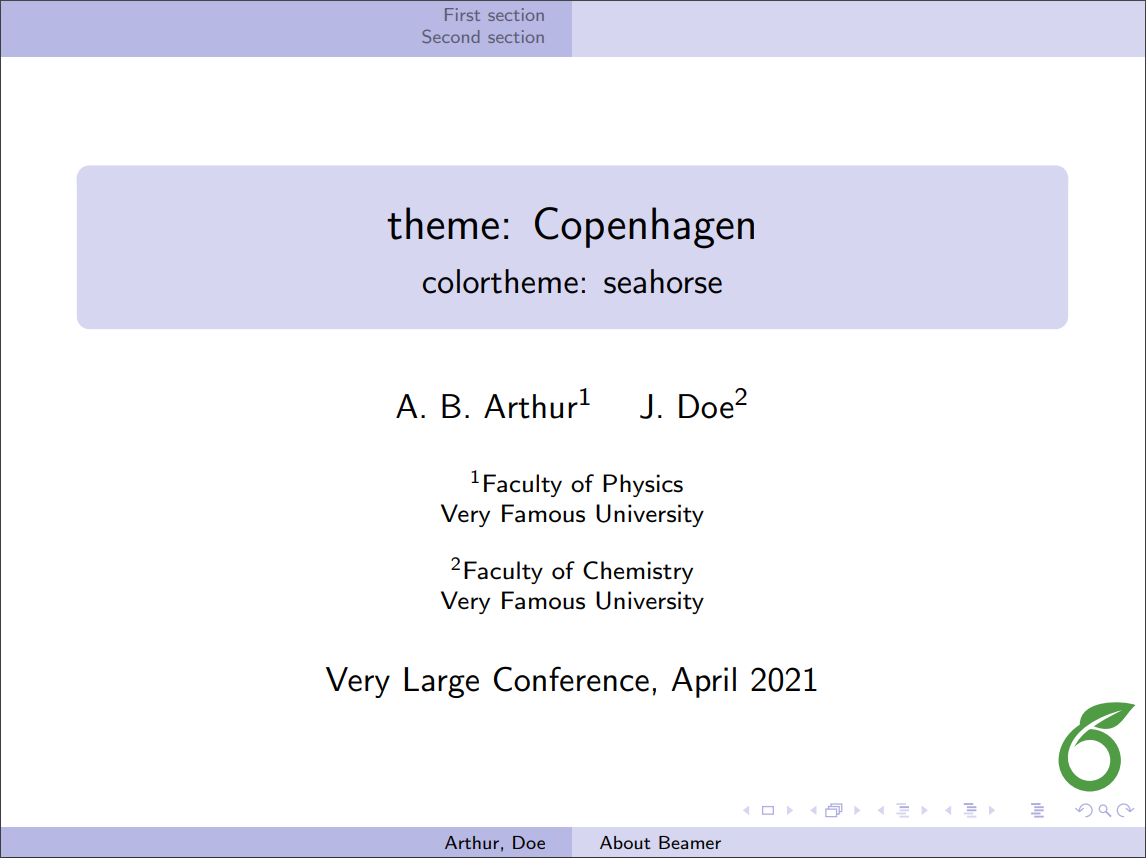Open the First section link

coord(494,15)
